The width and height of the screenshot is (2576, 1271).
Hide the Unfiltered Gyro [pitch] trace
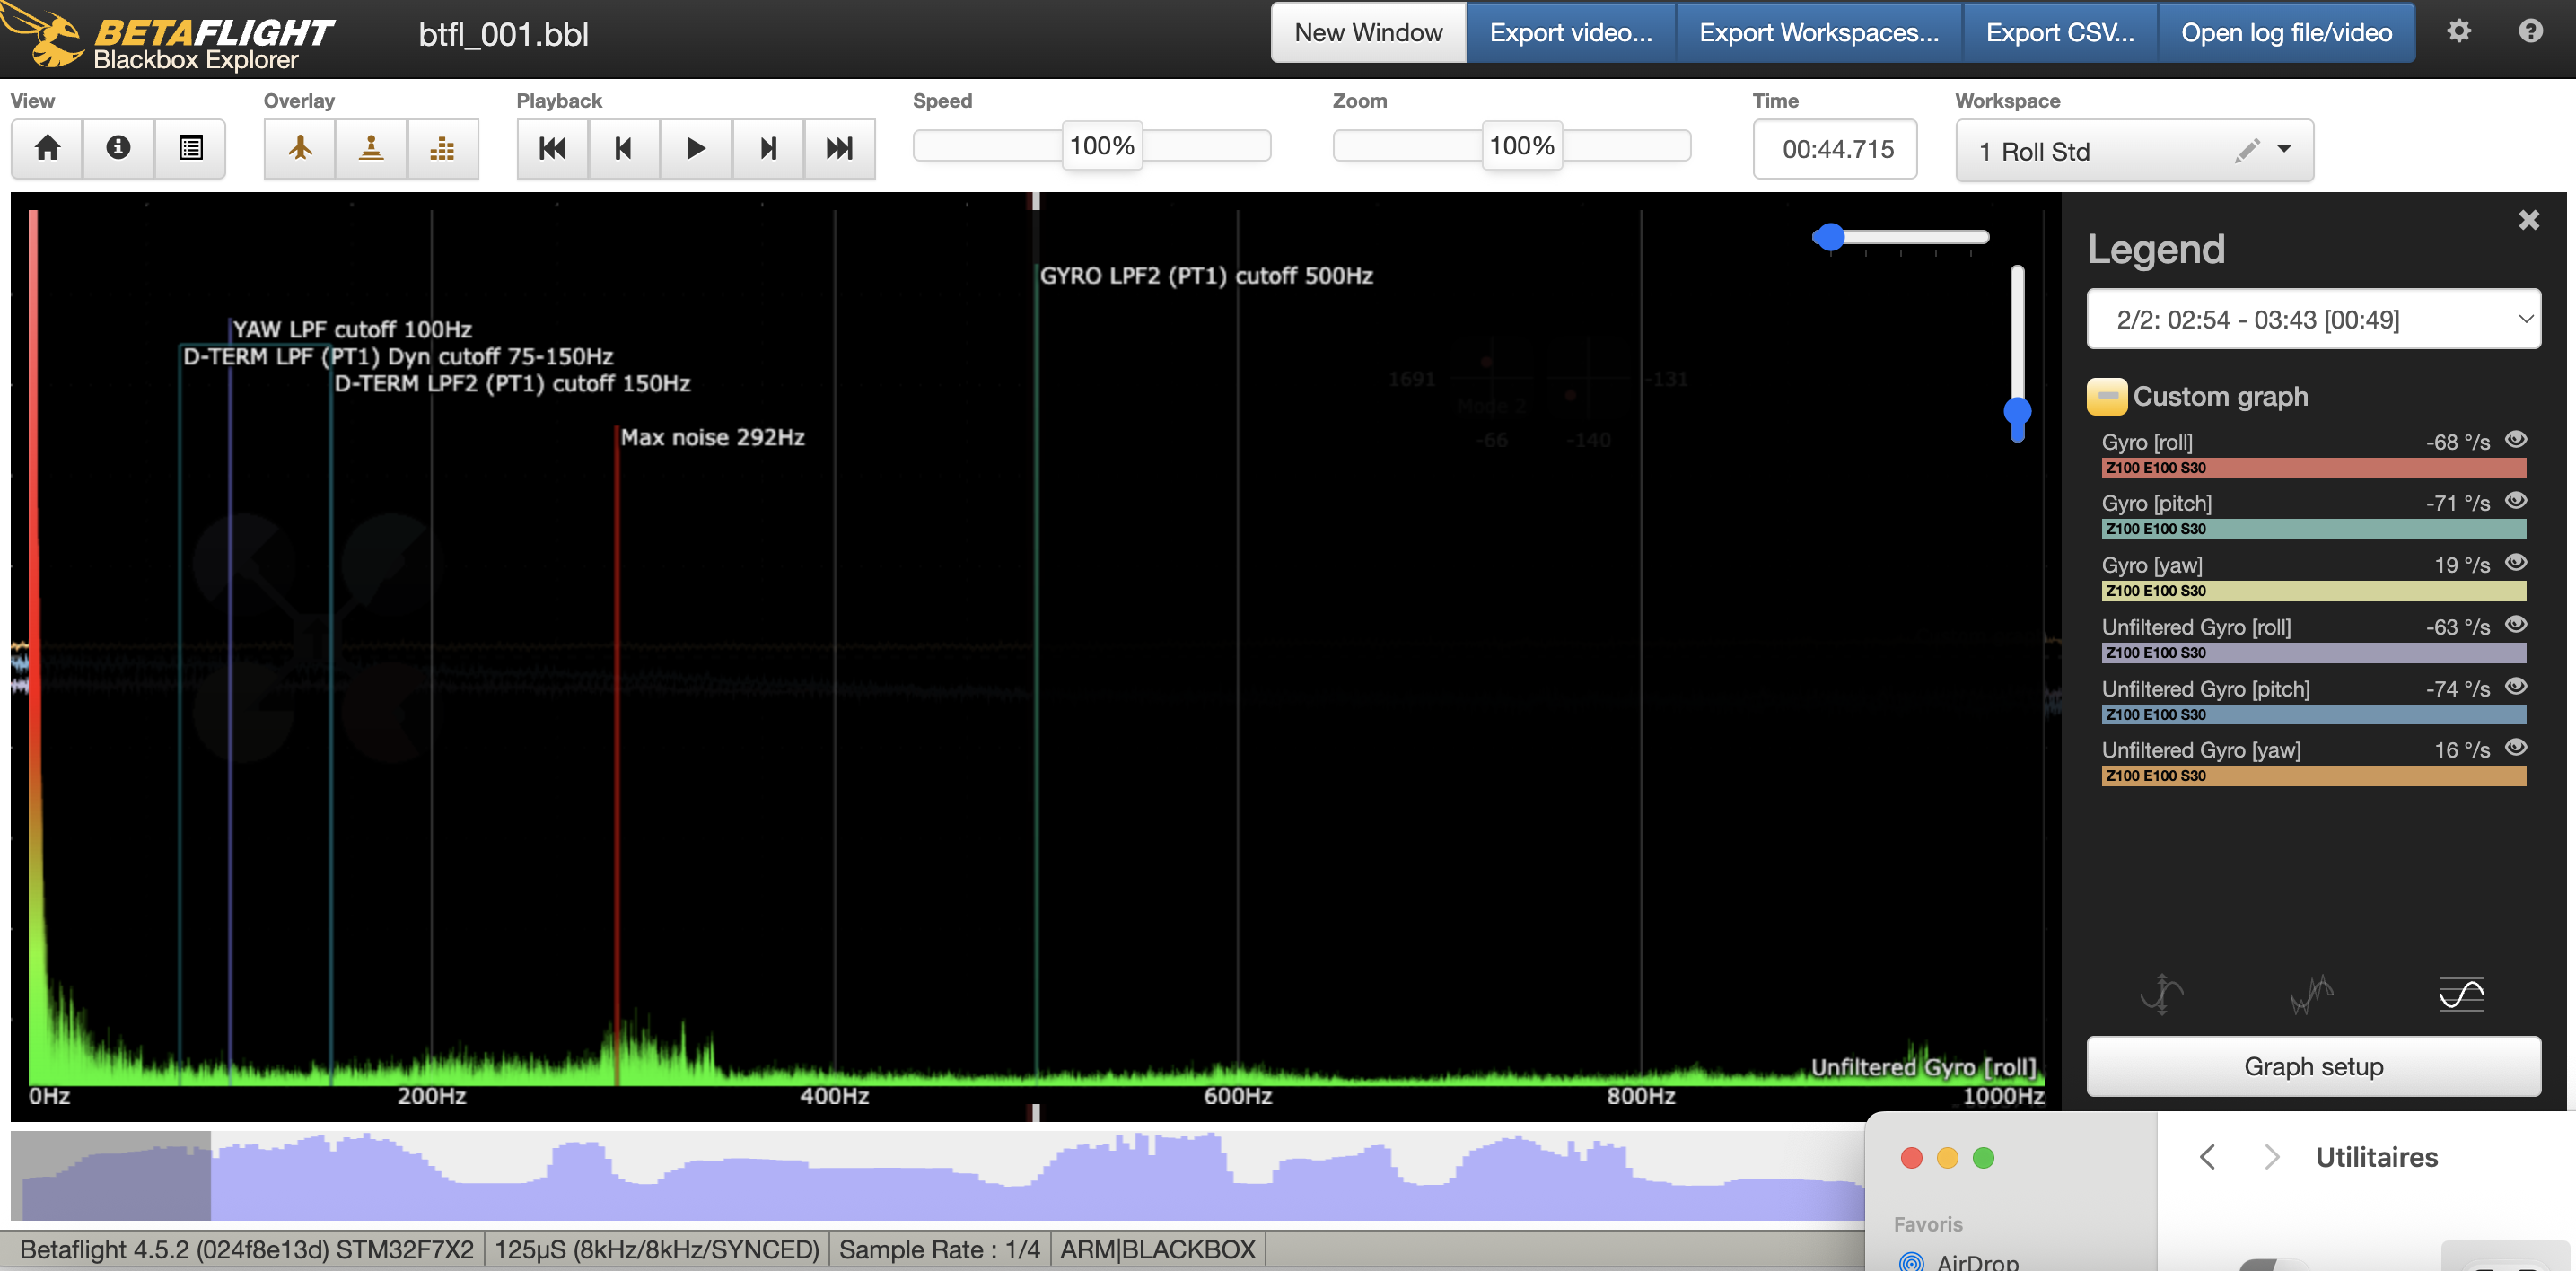point(2516,687)
